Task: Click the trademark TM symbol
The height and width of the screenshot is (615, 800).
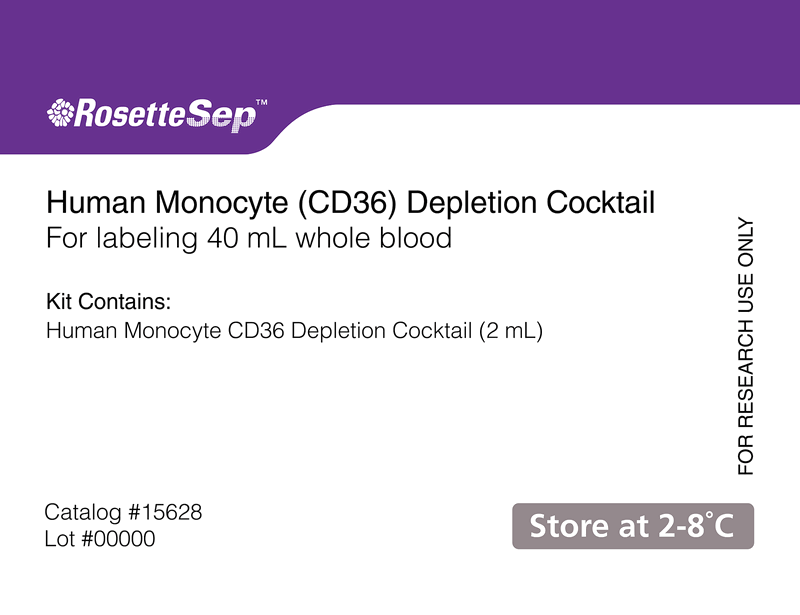Action: [x=261, y=102]
